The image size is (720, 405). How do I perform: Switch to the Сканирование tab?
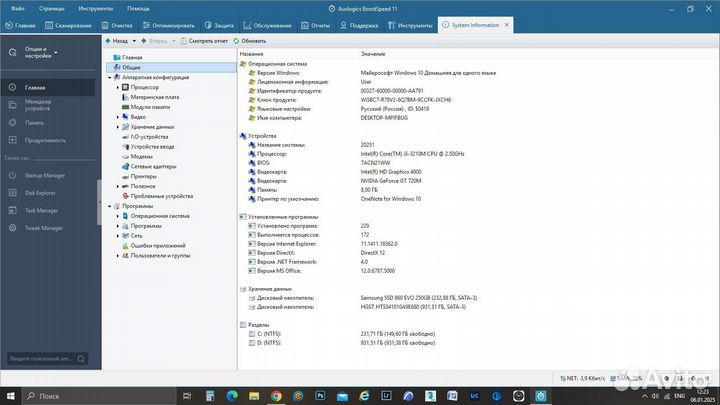[68, 25]
